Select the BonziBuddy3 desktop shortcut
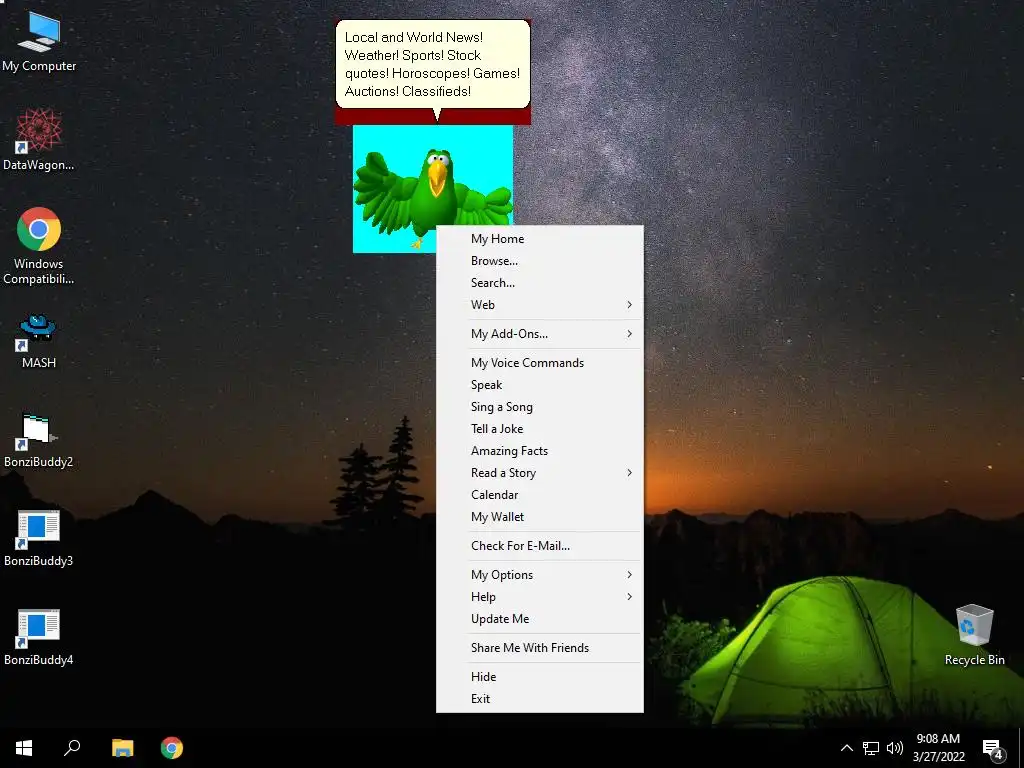The height and width of the screenshot is (768, 1024). click(x=39, y=539)
